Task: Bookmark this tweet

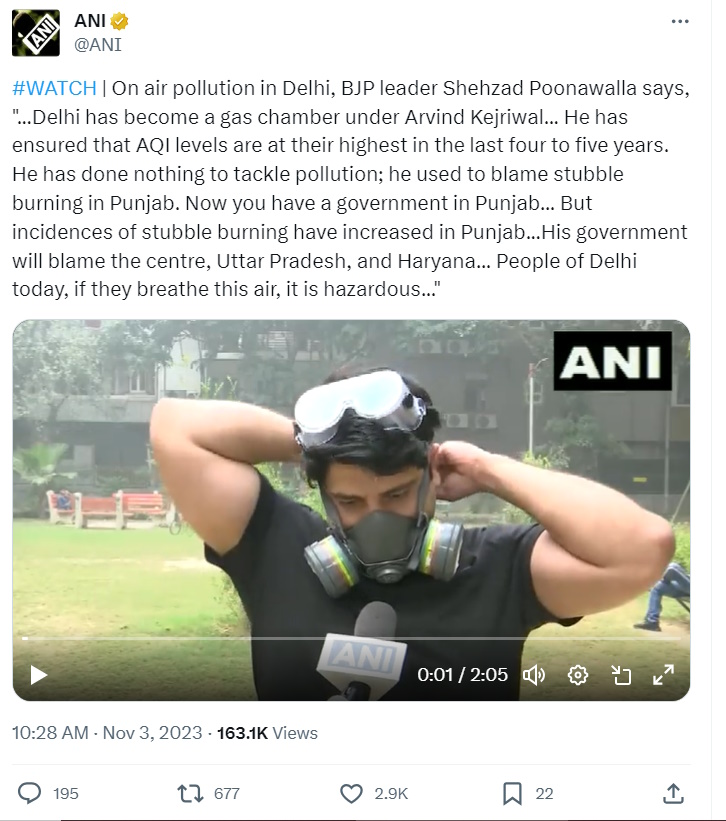Action: [x=512, y=793]
